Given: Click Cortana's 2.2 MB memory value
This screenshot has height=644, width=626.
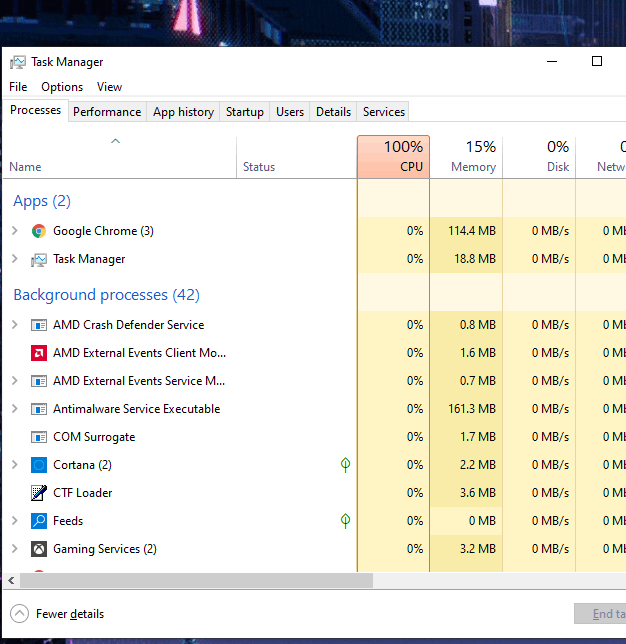Looking at the screenshot, I should tap(478, 465).
